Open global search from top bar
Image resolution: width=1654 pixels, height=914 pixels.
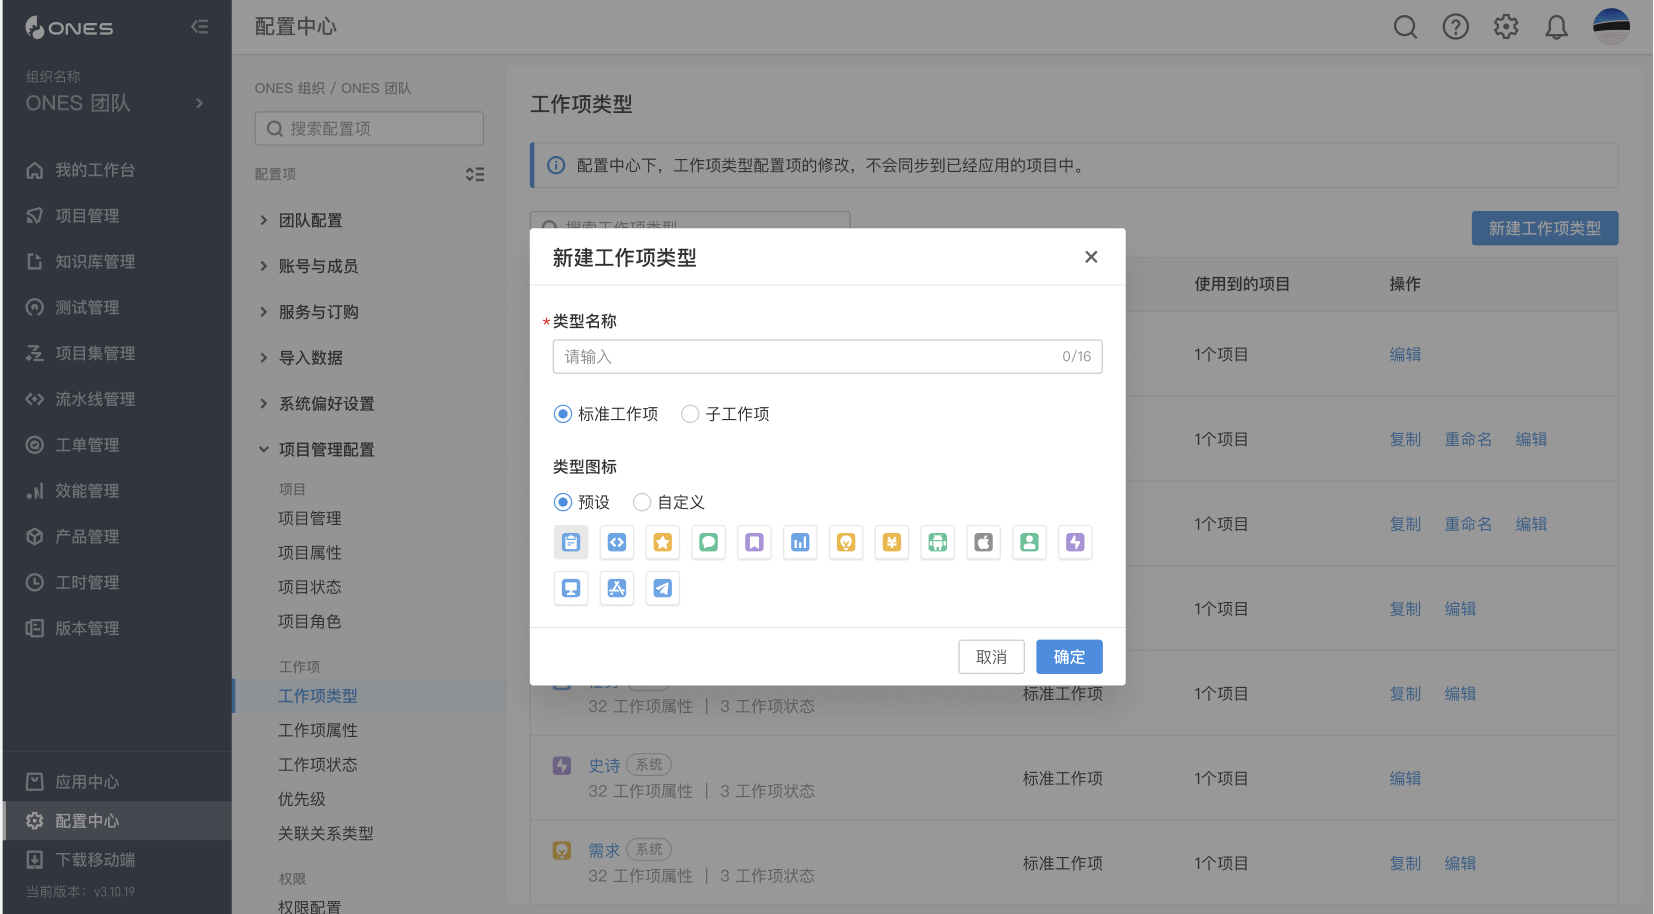(1405, 27)
